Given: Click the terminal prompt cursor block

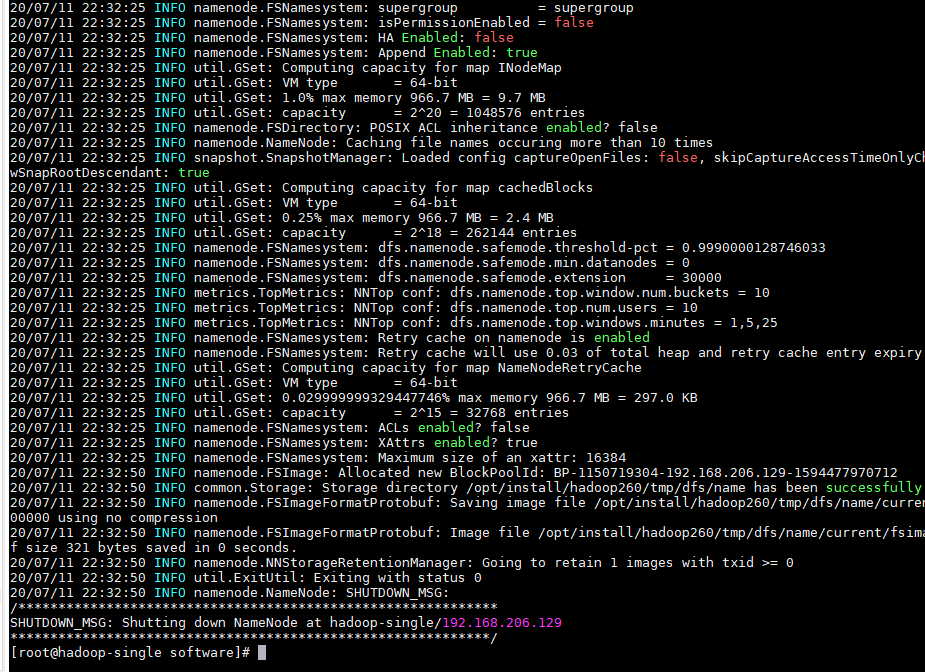Looking at the screenshot, I should (x=261, y=651).
